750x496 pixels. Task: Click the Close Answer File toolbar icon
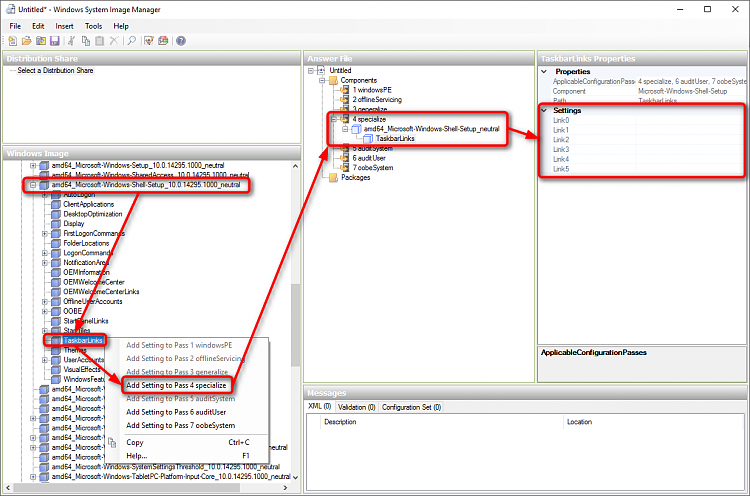41,41
